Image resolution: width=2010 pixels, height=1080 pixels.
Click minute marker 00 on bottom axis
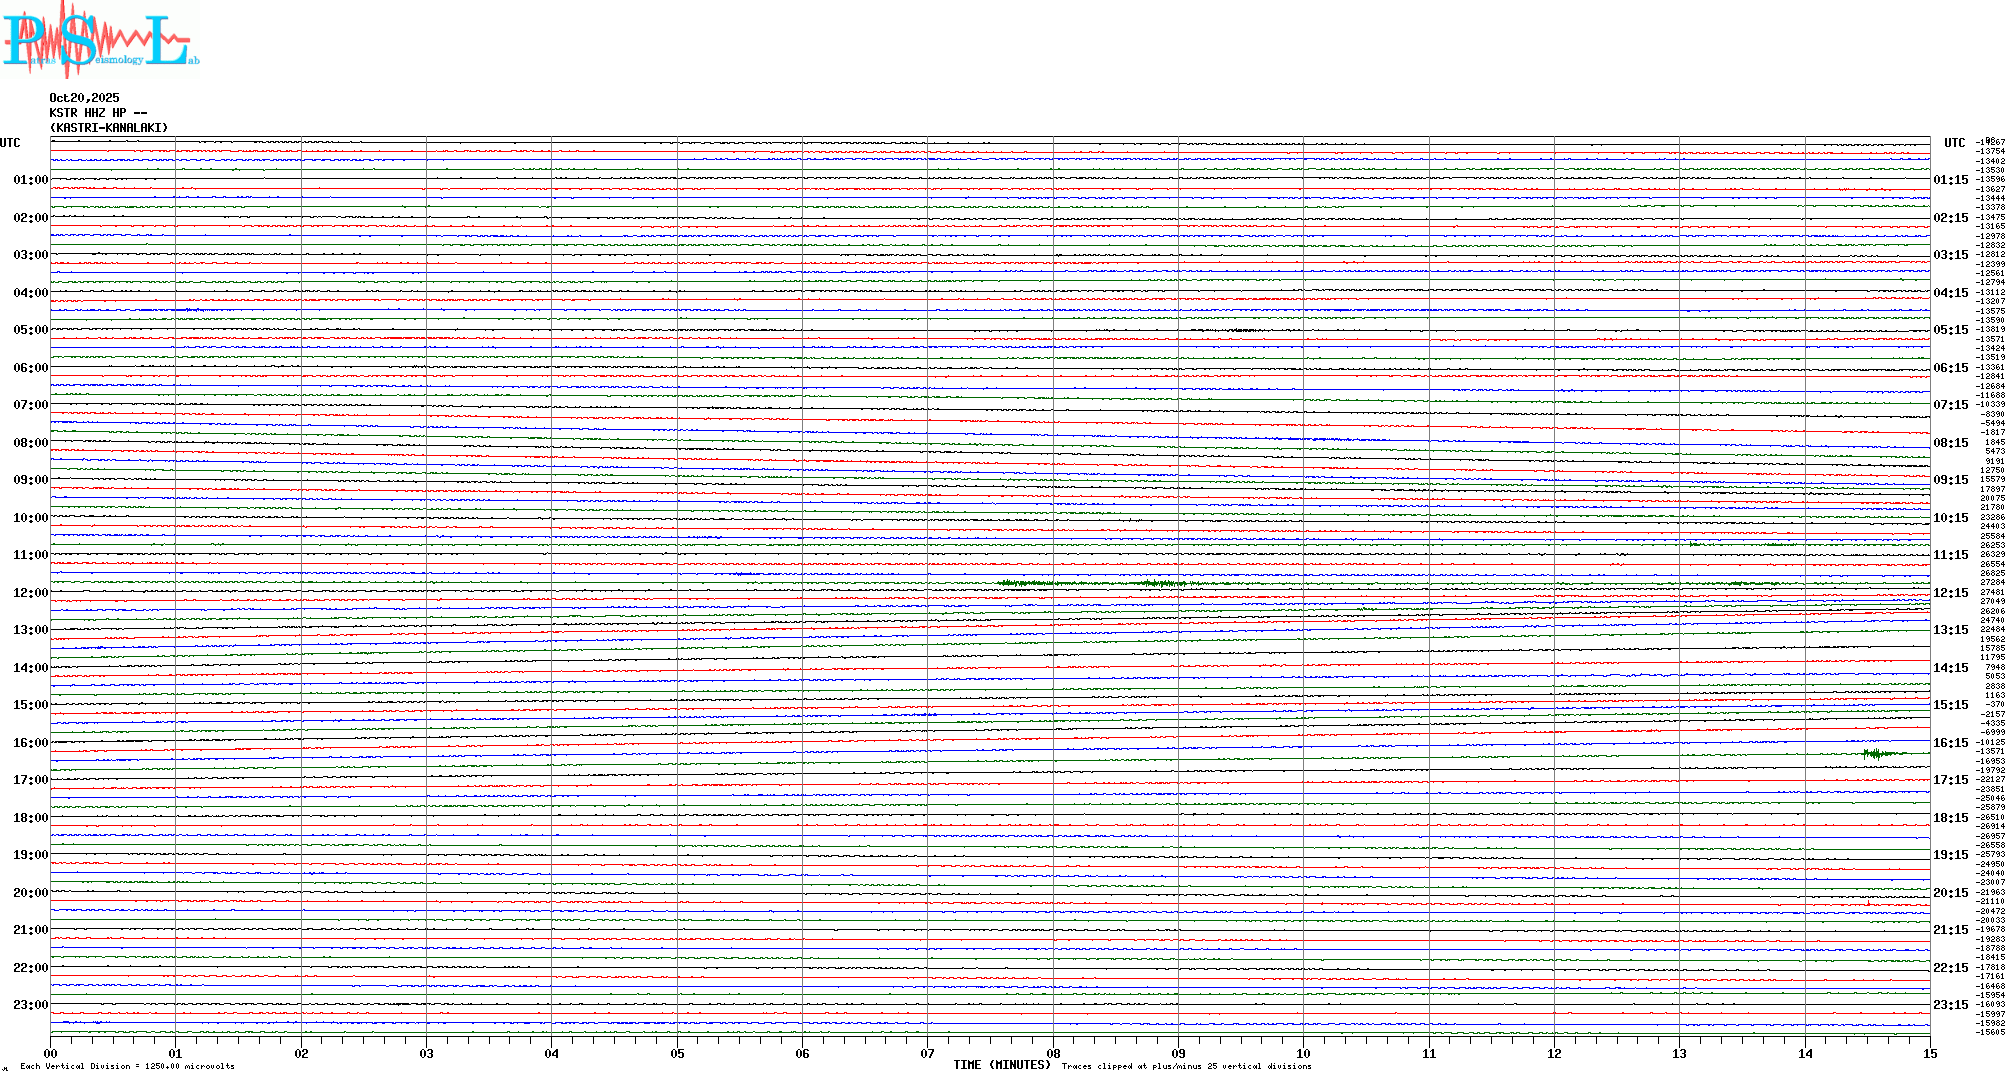[x=51, y=1053]
